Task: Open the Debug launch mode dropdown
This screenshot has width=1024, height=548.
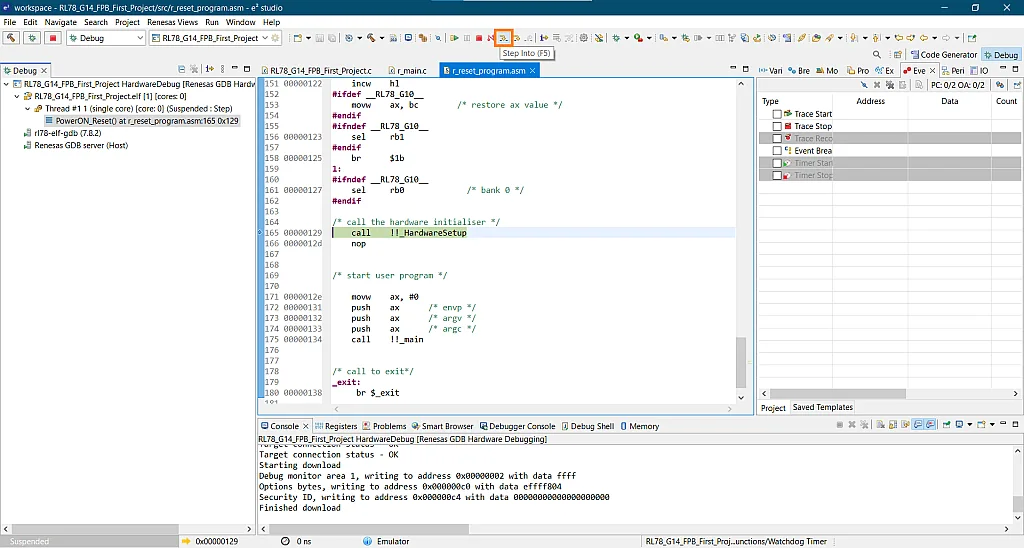Action: coord(139,38)
